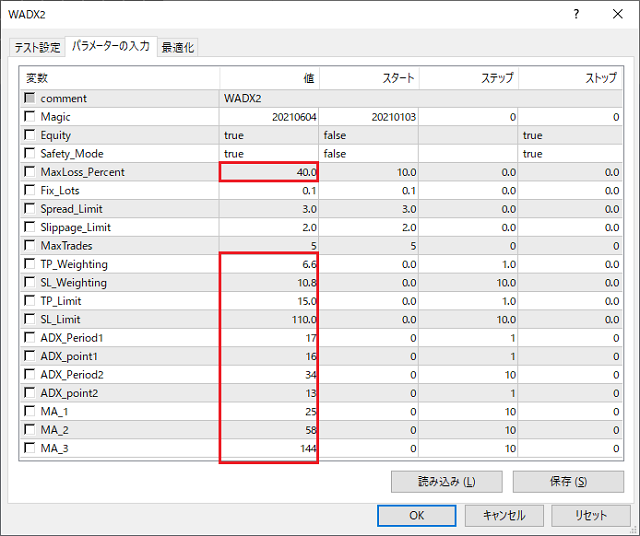
Task: Click the 読み込み (L) load button
Action: point(447,482)
